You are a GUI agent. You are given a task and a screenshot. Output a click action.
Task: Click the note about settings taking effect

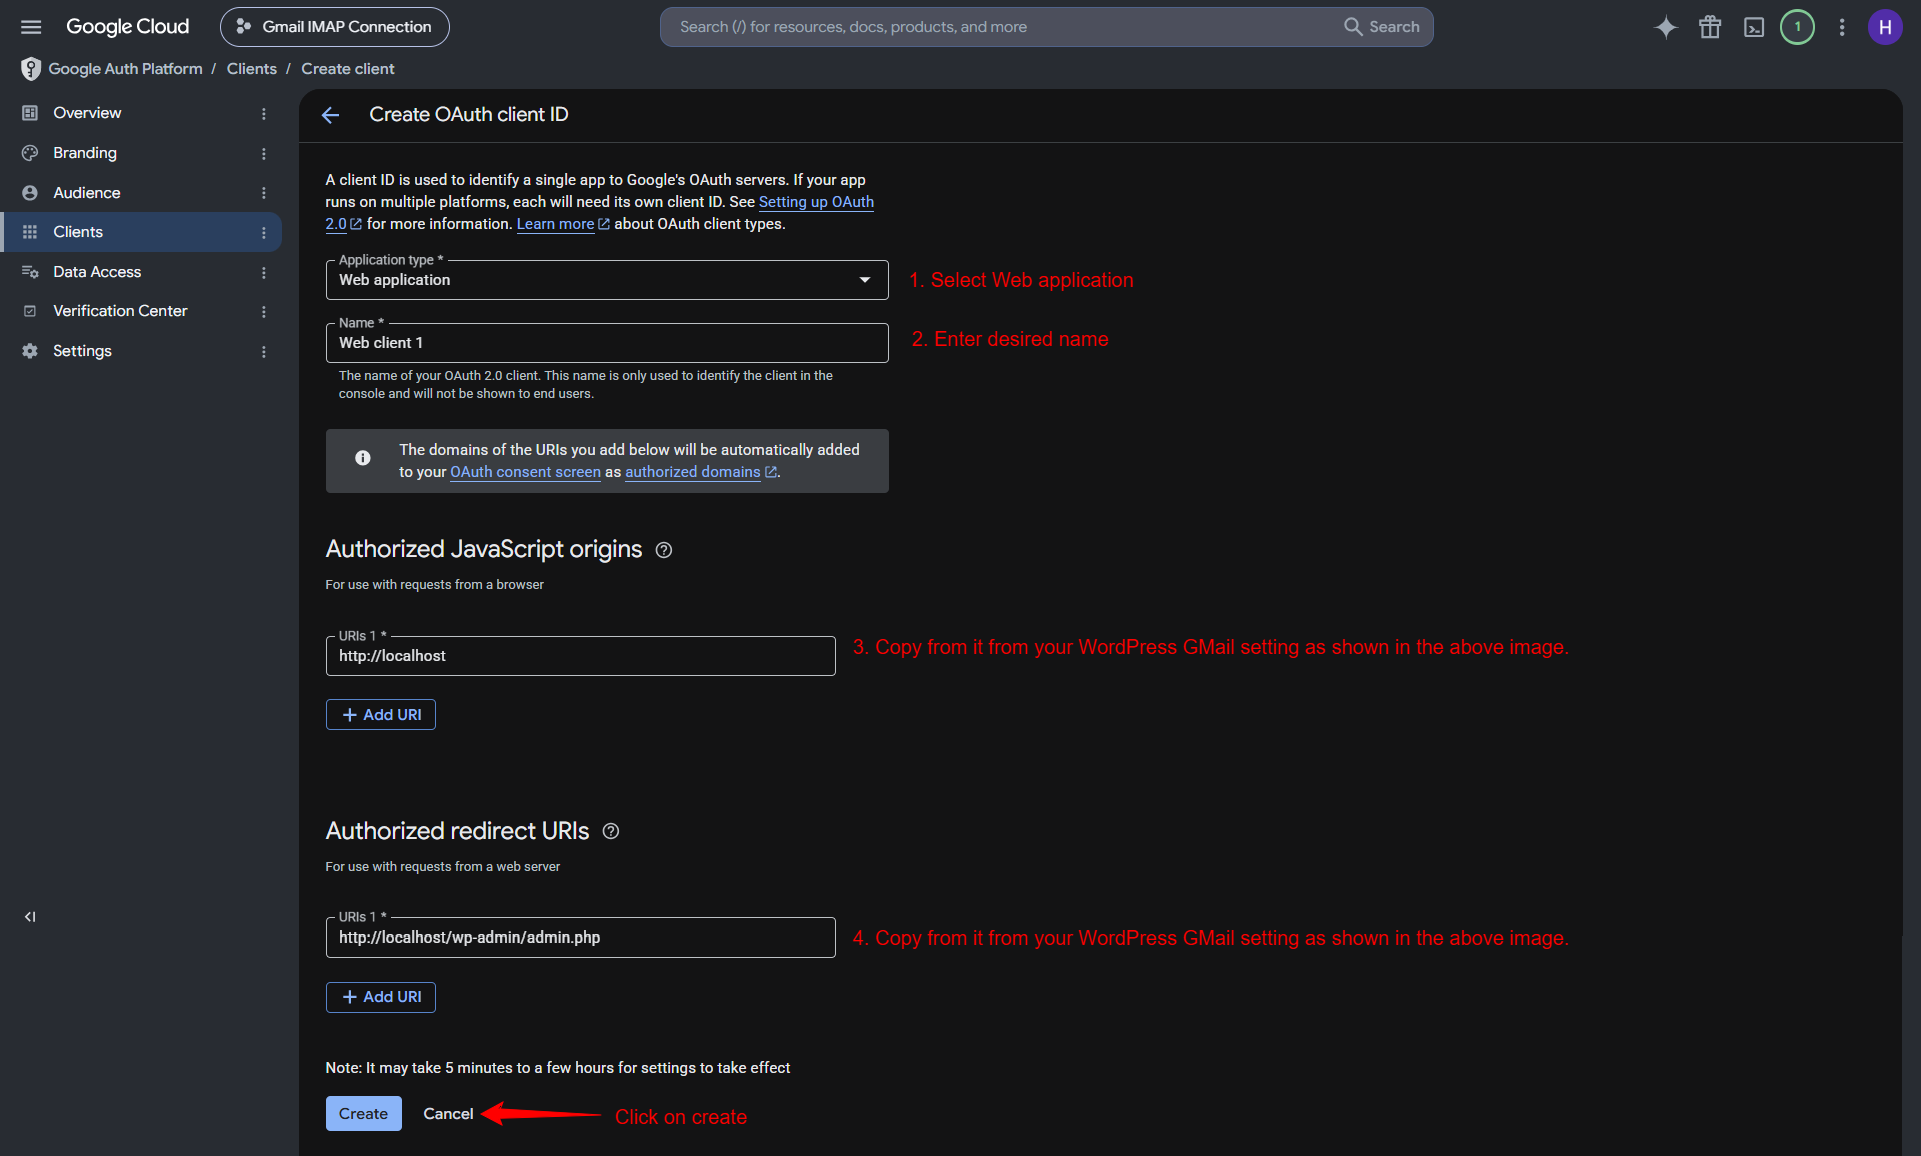[x=558, y=1068]
